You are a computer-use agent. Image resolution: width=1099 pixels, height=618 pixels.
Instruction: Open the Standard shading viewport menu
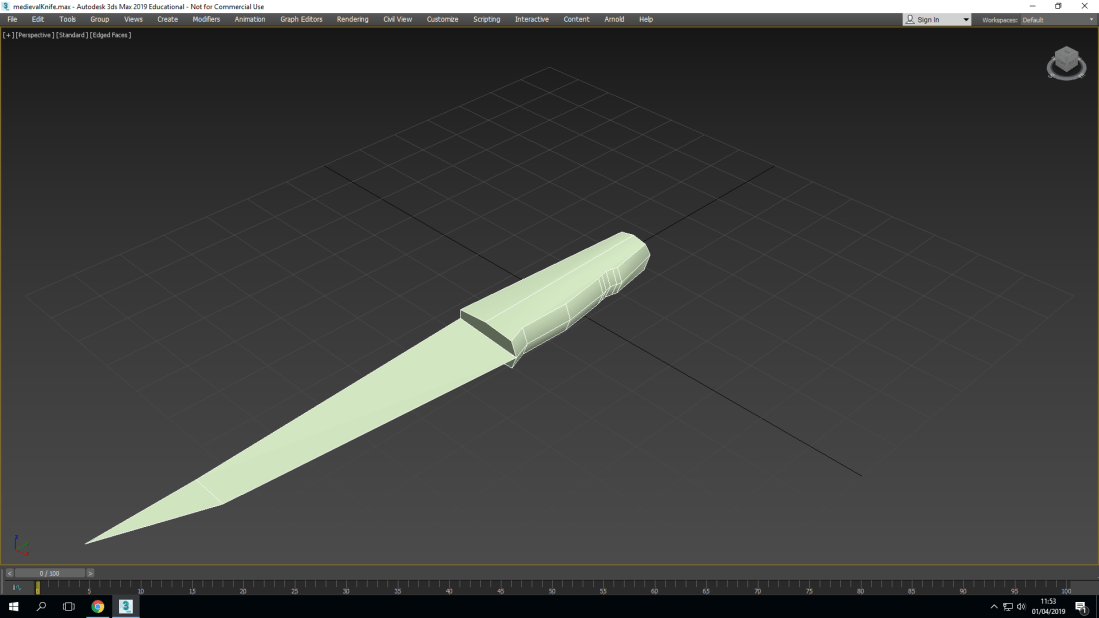[x=71, y=35]
